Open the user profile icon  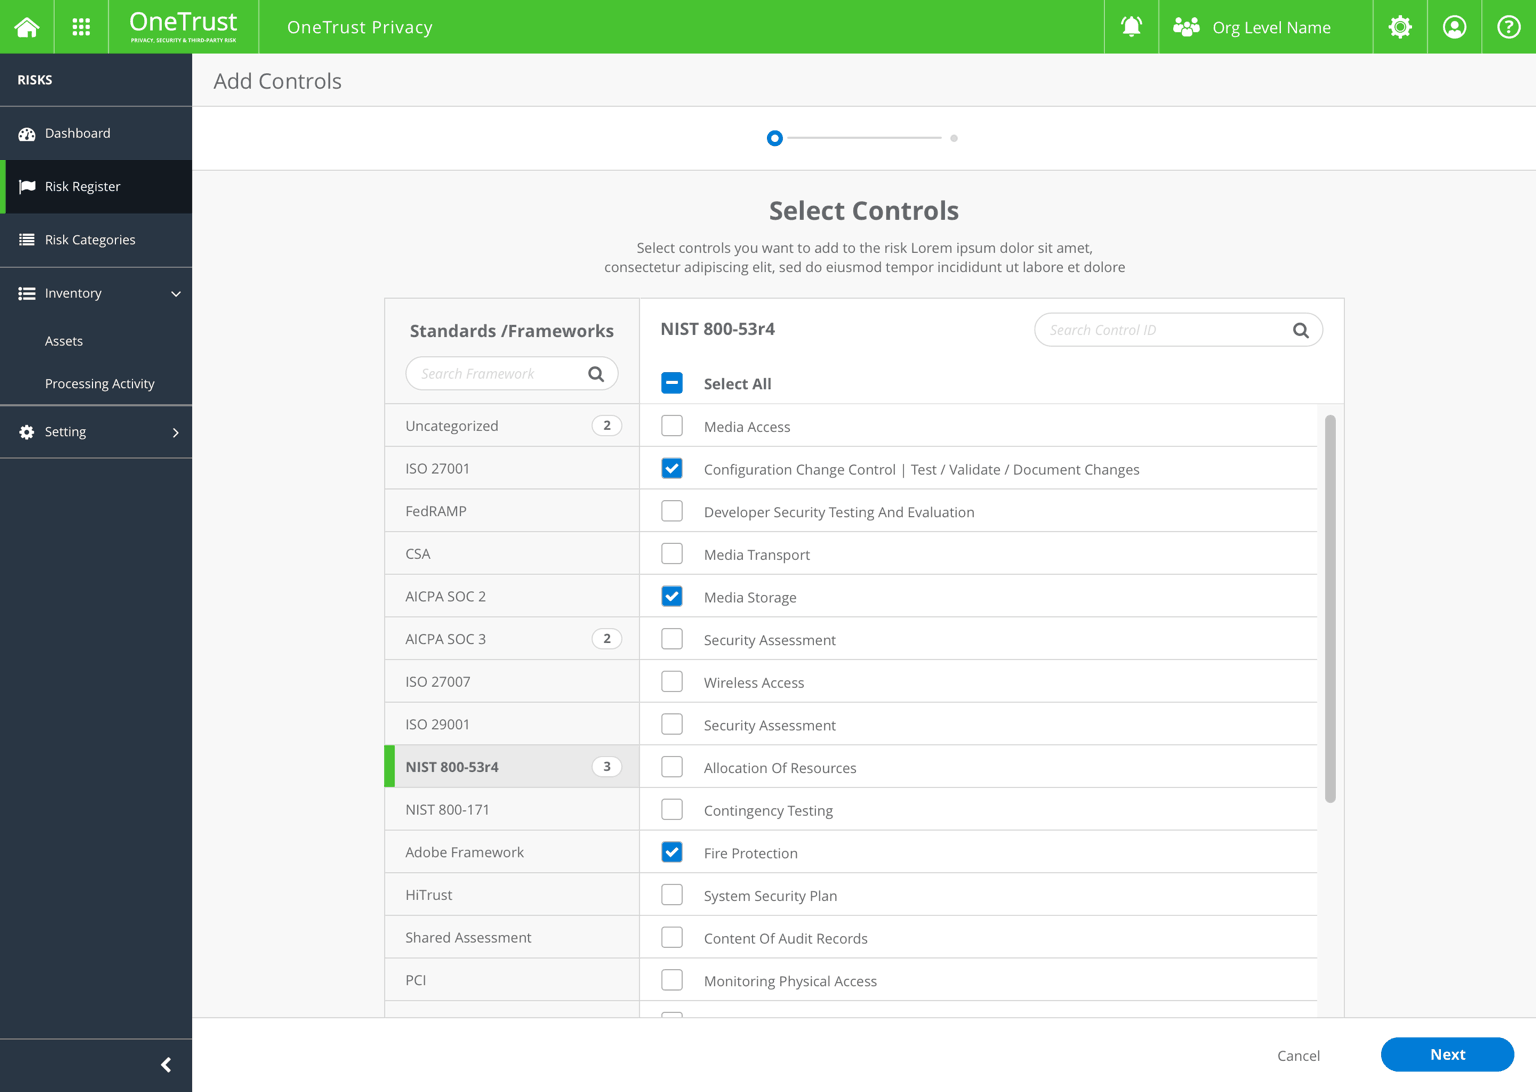pyautogui.click(x=1454, y=27)
